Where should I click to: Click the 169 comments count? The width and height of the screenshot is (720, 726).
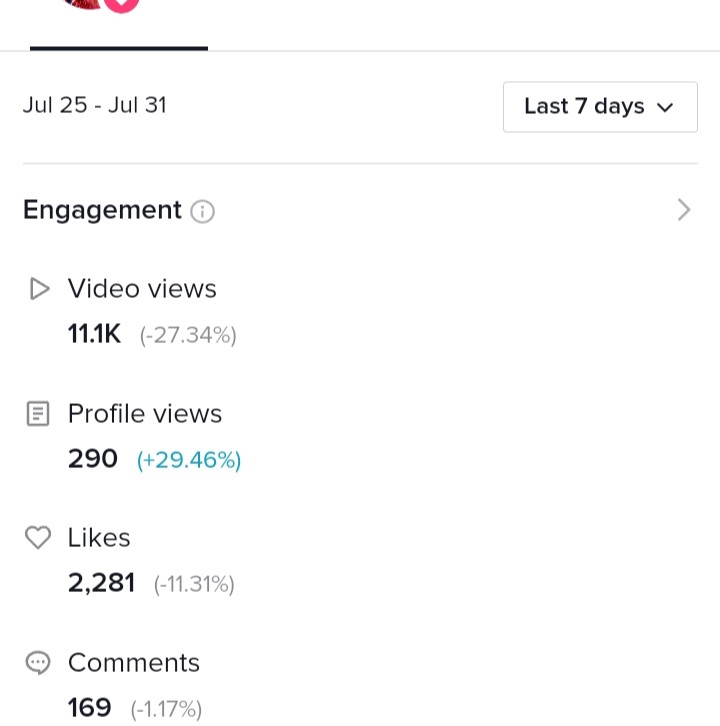(x=89, y=707)
